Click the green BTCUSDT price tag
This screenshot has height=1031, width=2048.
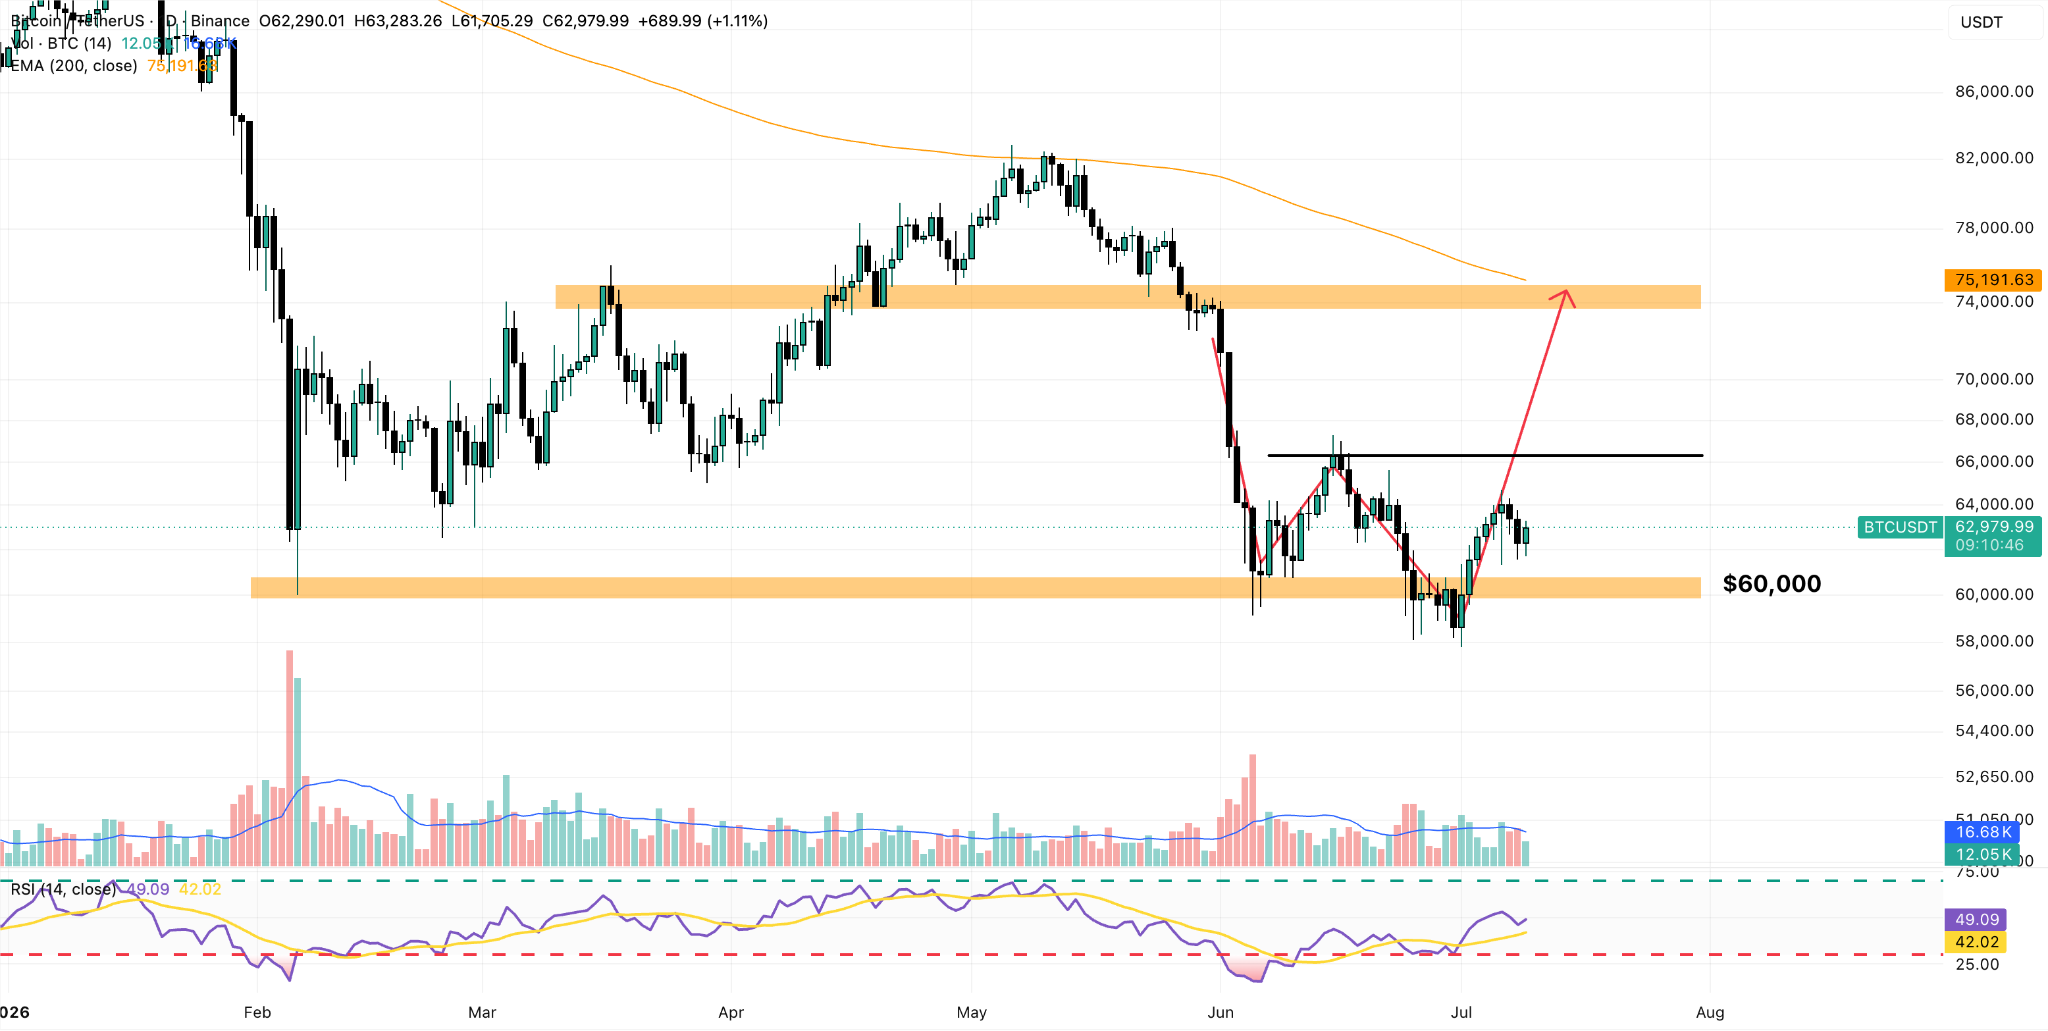pyautogui.click(x=1900, y=527)
